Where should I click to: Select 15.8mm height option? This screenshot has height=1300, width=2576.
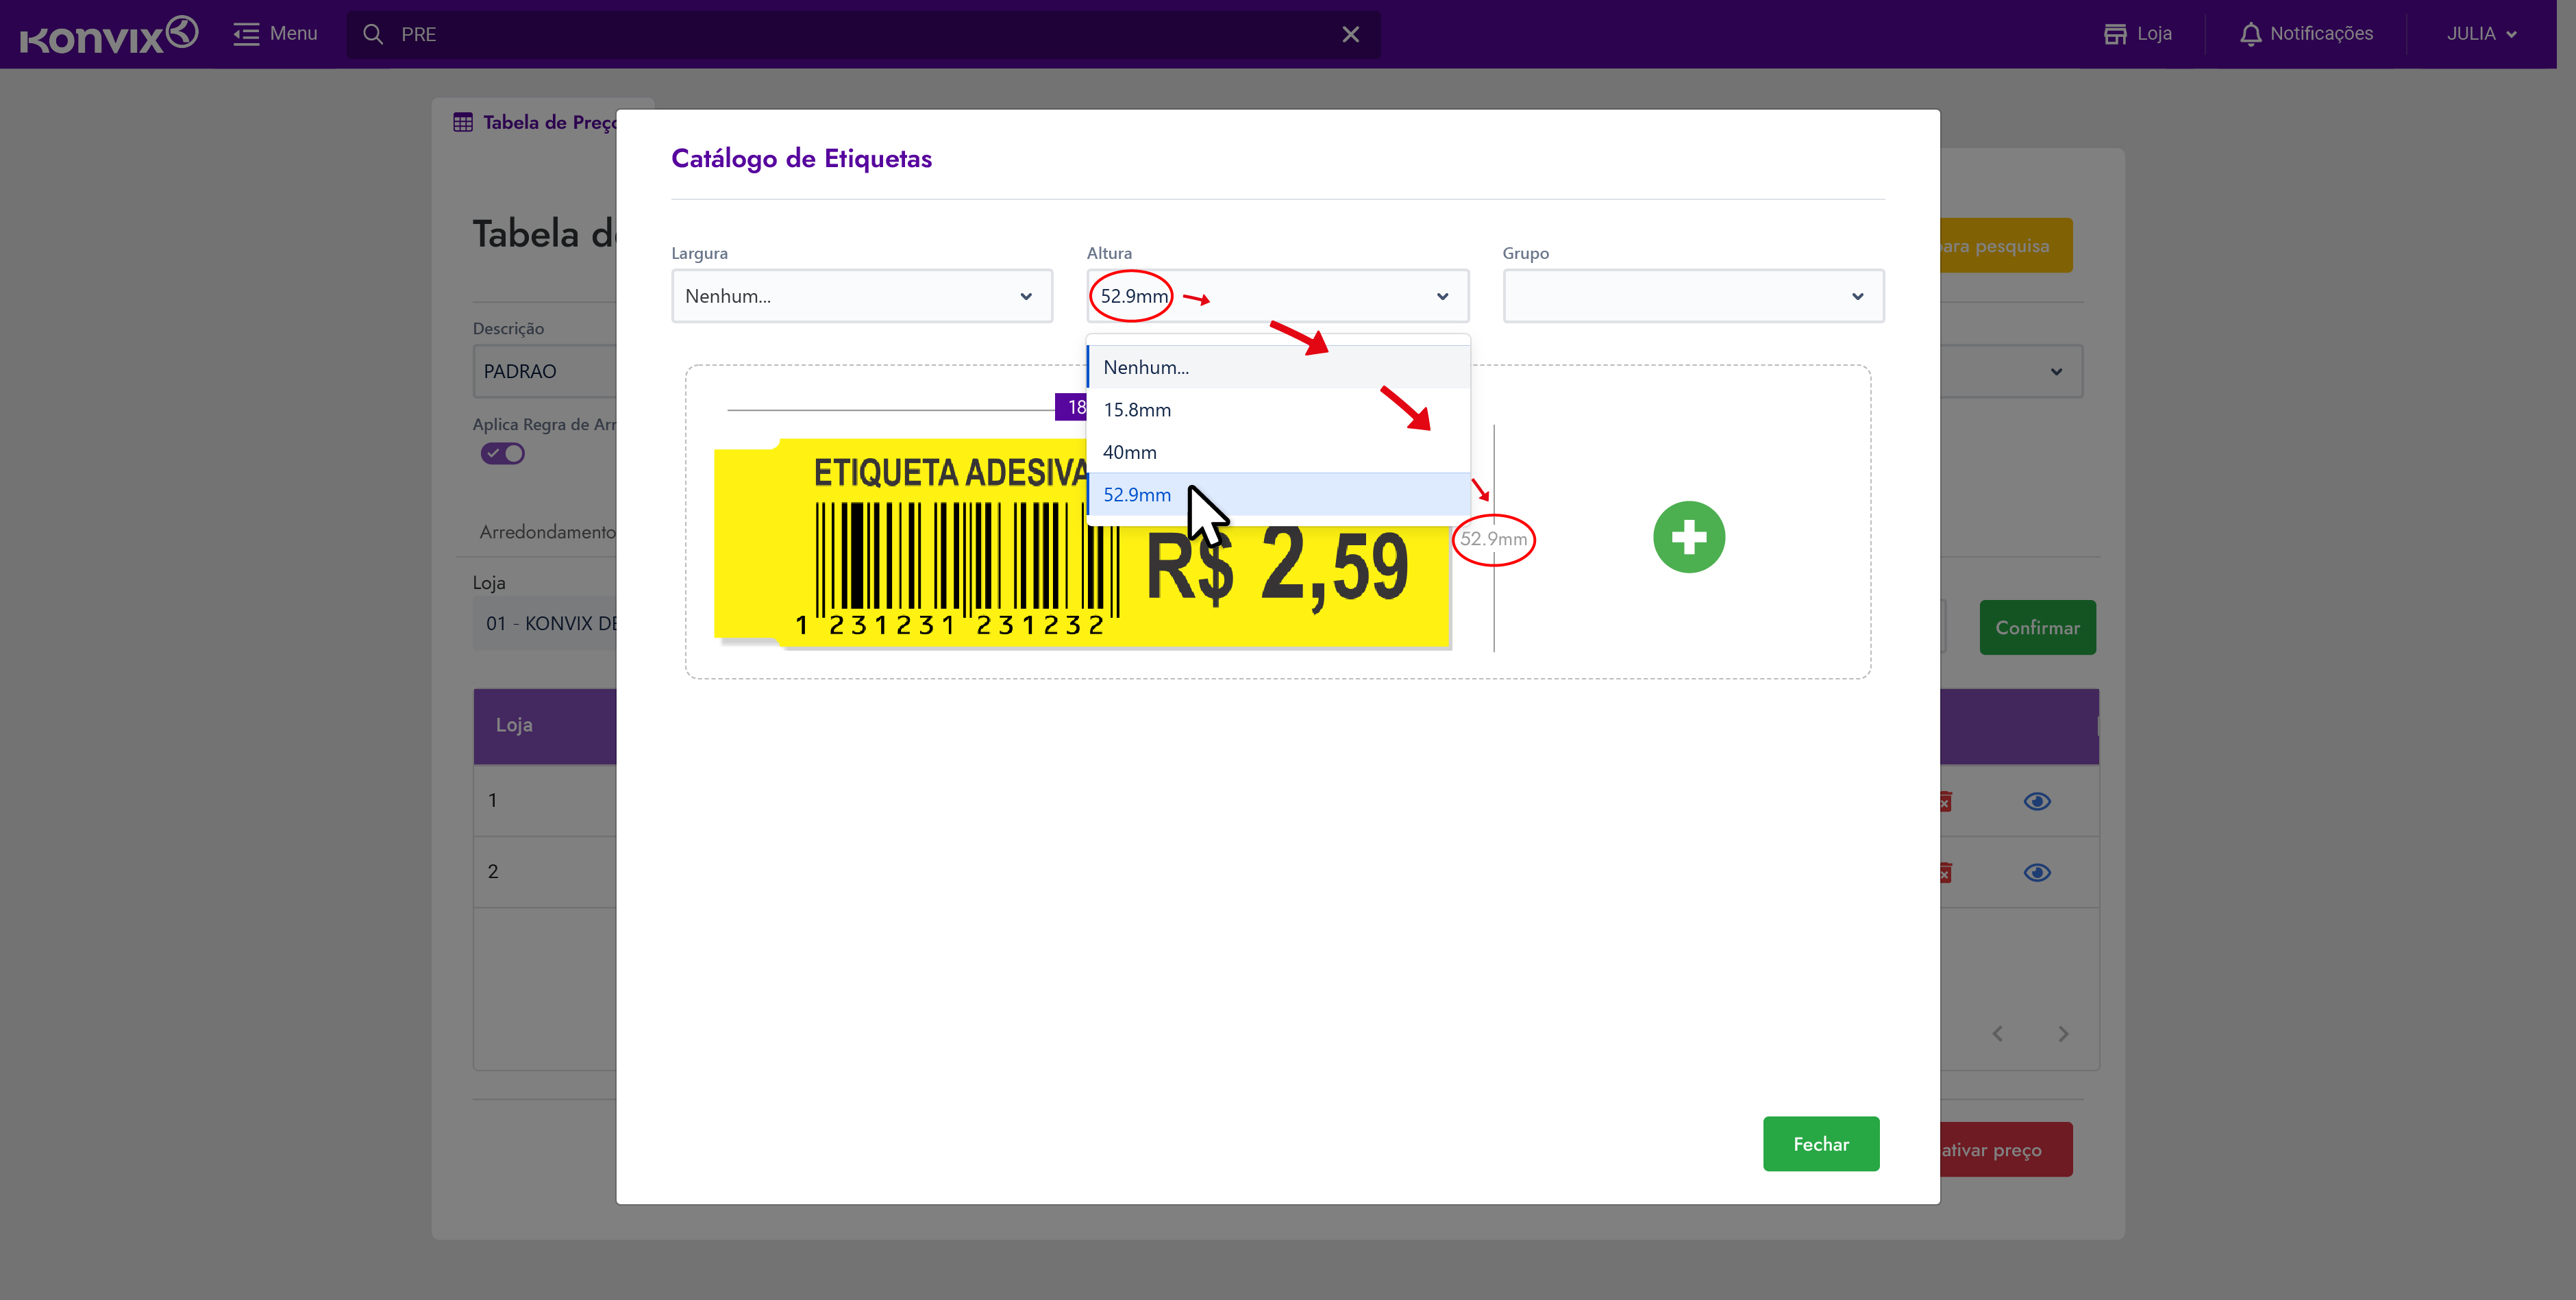coord(1137,410)
